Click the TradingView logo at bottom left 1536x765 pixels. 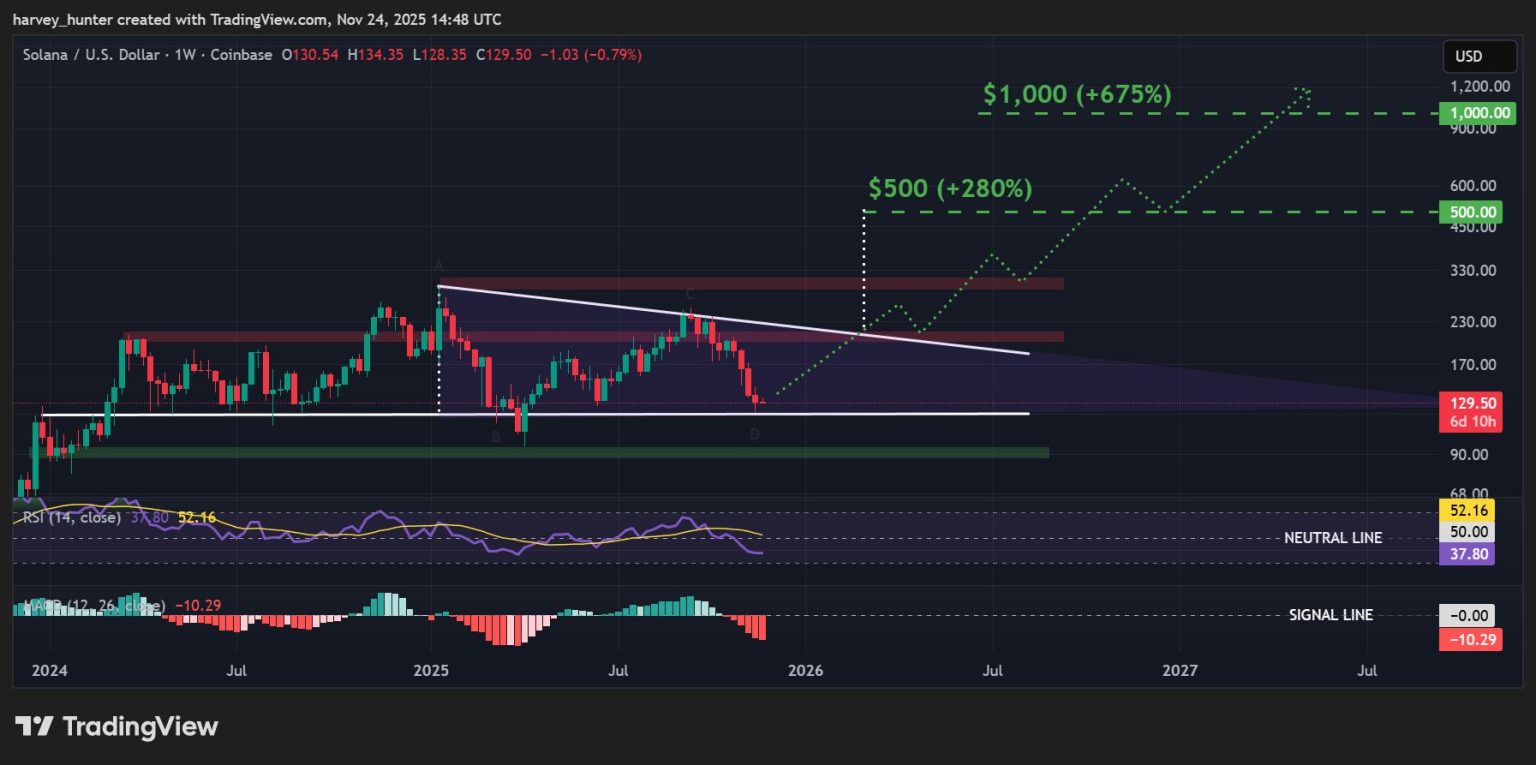point(116,726)
